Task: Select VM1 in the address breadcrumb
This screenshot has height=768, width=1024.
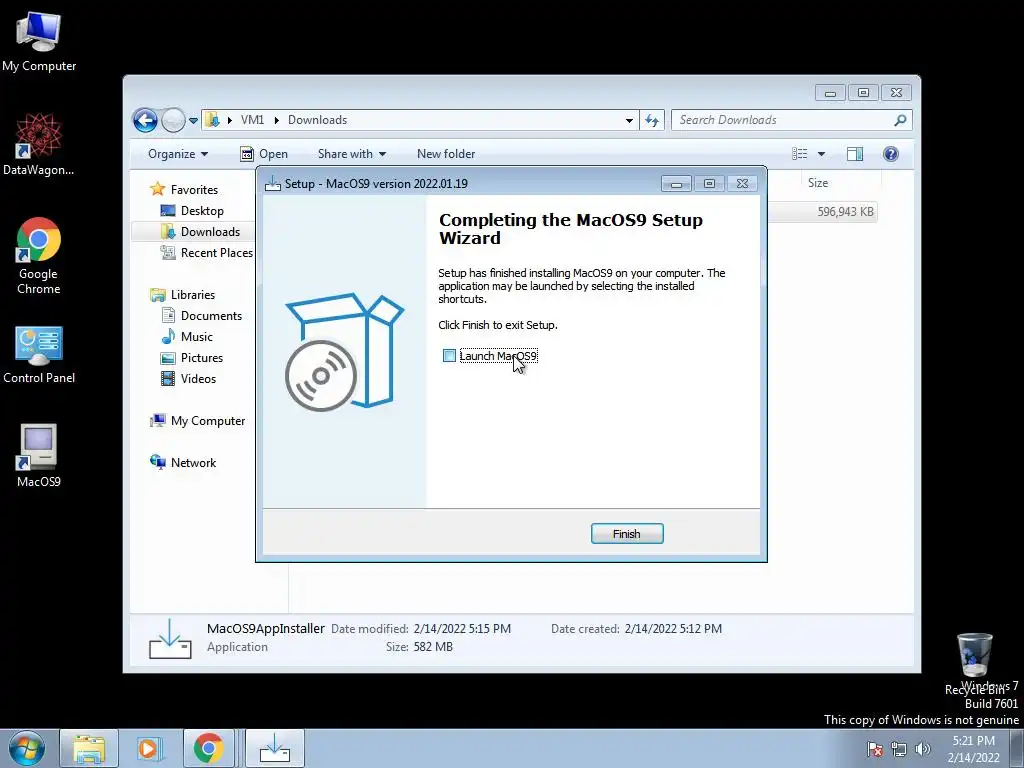Action: click(252, 120)
